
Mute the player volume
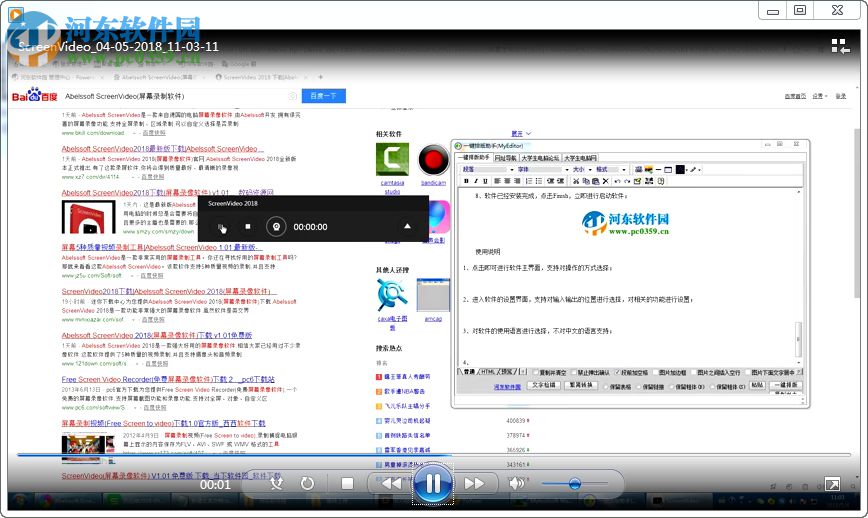516,483
